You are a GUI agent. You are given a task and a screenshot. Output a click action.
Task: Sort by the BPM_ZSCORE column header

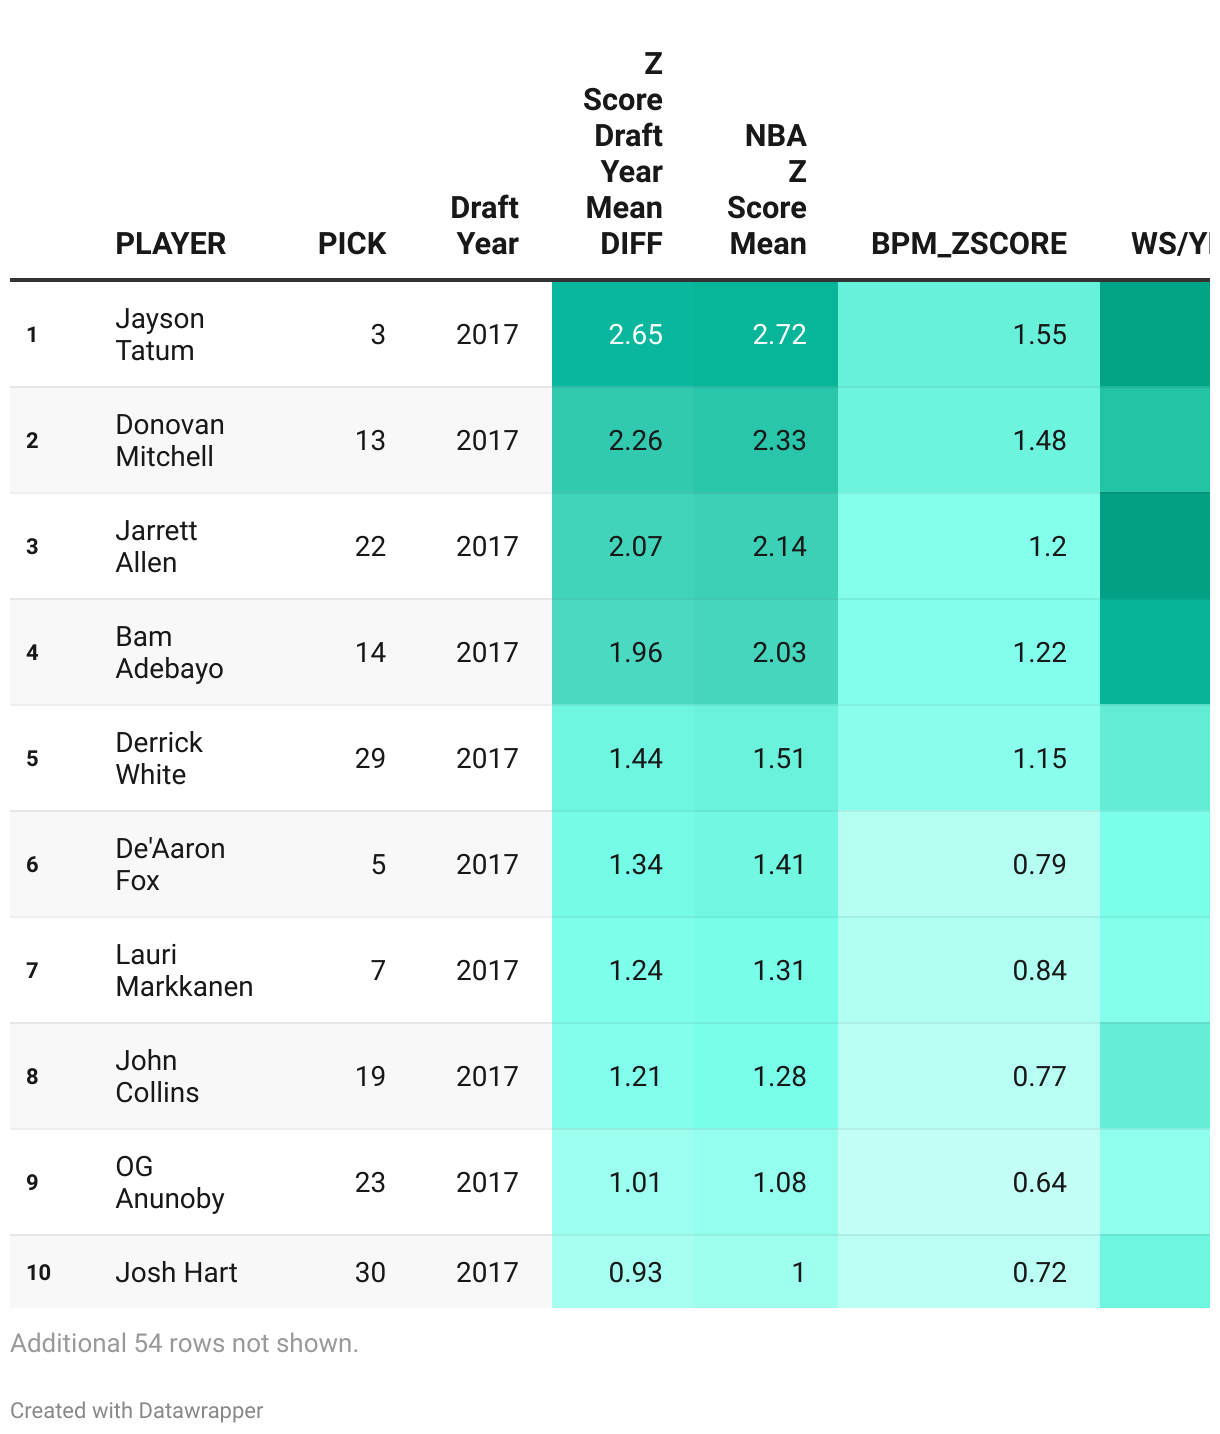coord(968,243)
